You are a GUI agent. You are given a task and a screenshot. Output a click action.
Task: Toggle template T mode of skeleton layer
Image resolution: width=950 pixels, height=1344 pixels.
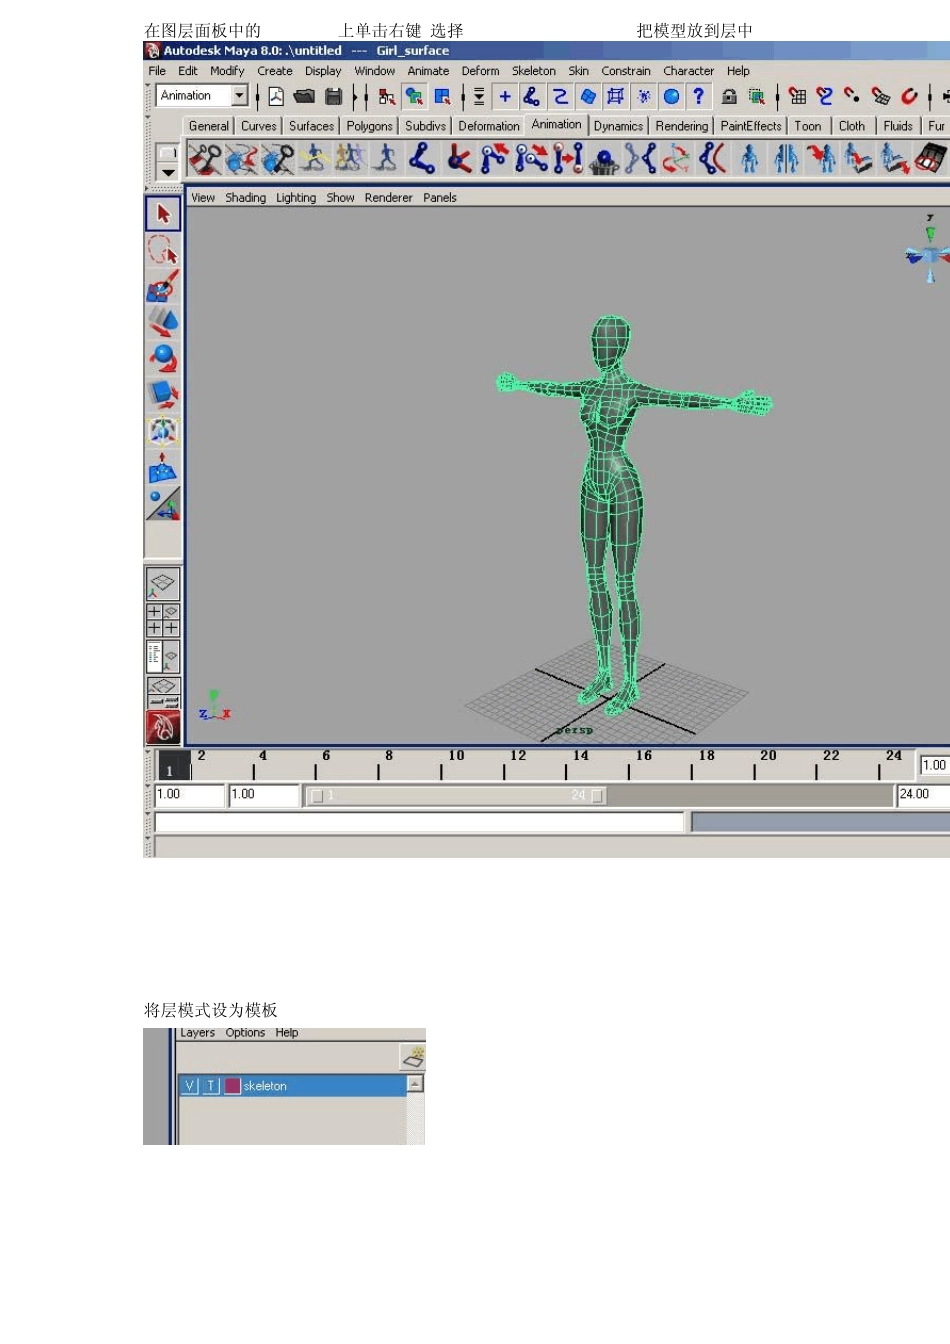tap(211, 1086)
